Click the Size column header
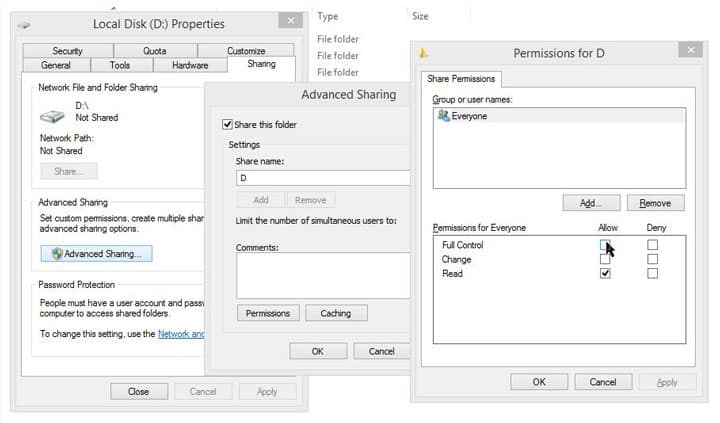Image resolution: width=720 pixels, height=423 pixels. pos(420,17)
